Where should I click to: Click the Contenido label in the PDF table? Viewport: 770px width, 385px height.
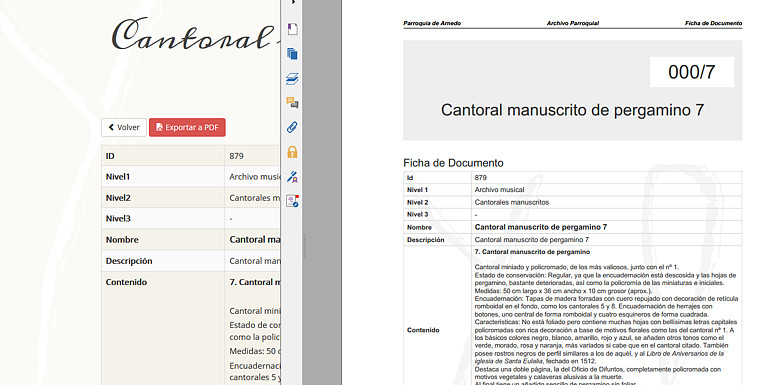423,330
